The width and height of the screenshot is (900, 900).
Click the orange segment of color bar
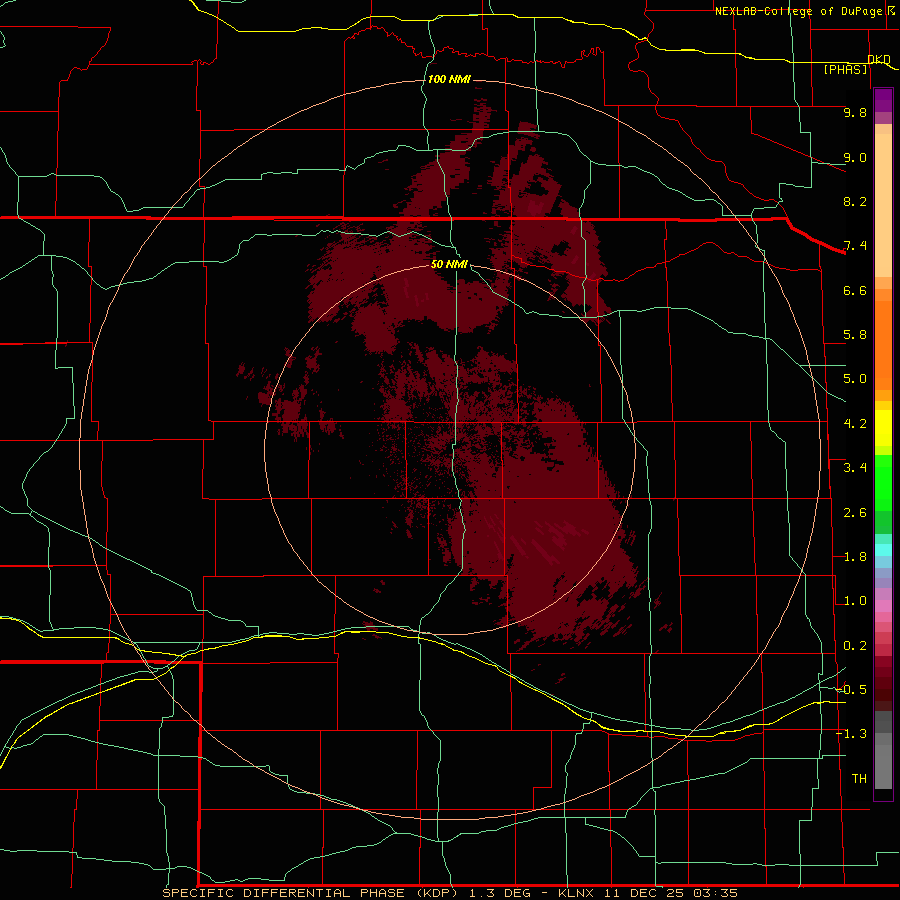[x=883, y=346]
